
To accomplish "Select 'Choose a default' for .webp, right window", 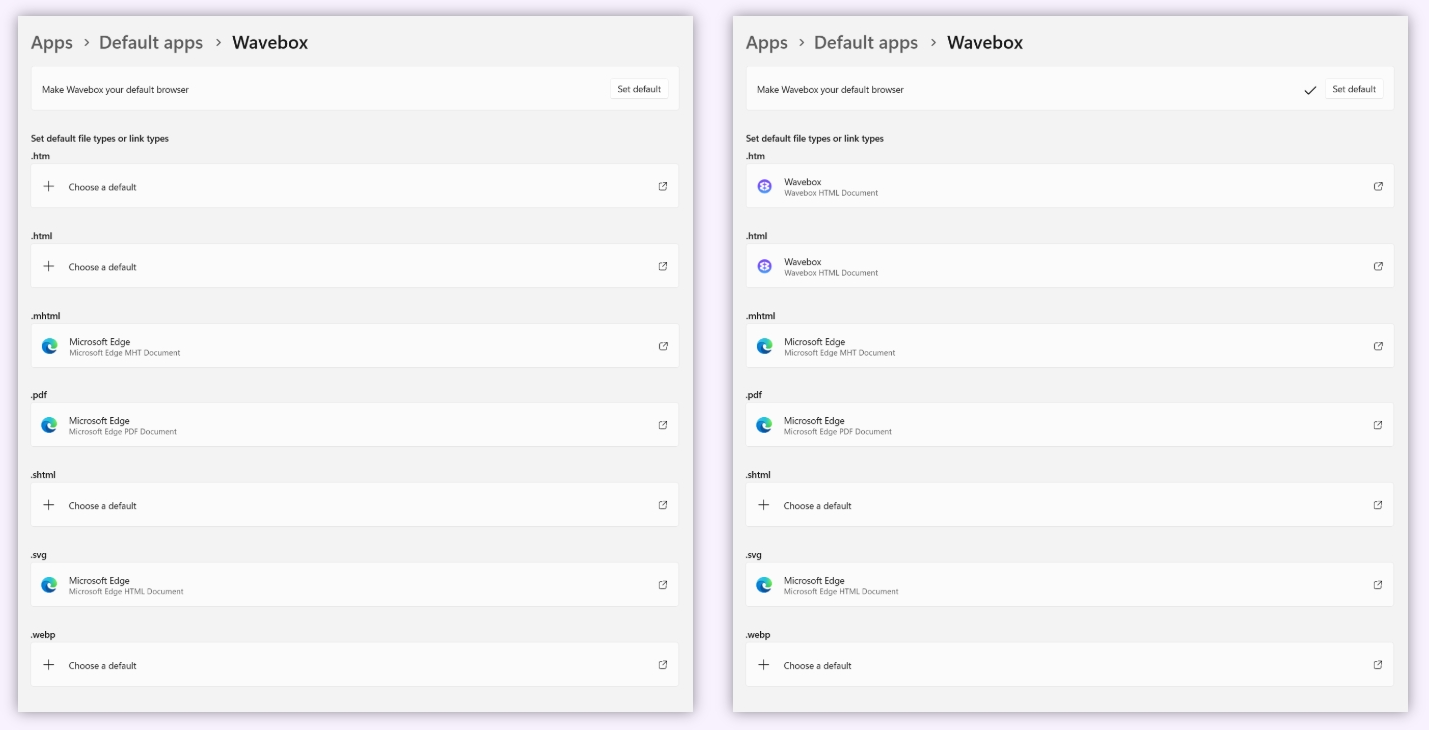I will pos(817,666).
